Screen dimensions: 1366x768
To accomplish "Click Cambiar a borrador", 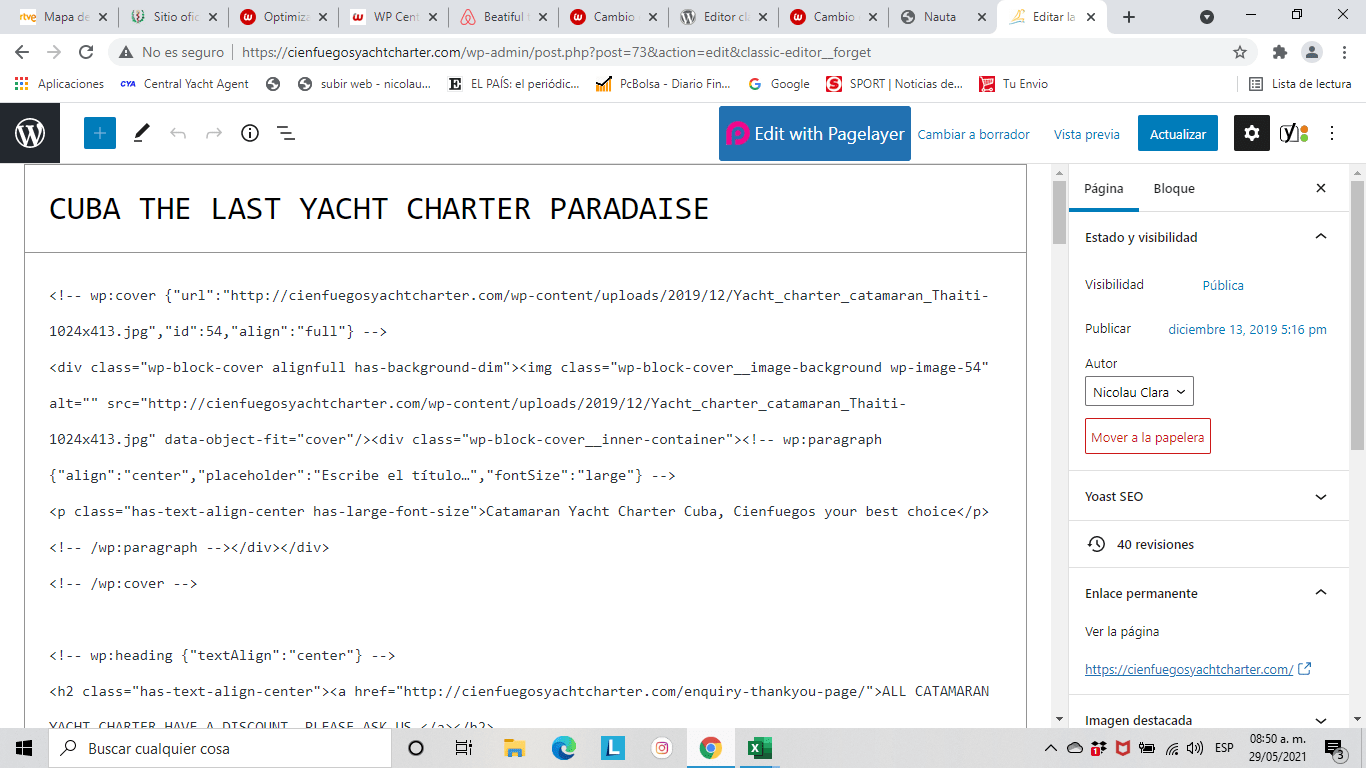I will pos(973,134).
